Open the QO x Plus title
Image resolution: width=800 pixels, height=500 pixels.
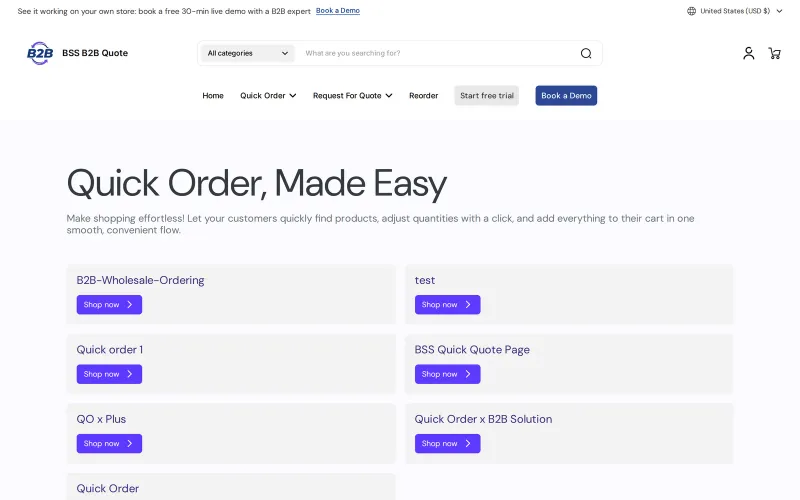[x=101, y=419]
